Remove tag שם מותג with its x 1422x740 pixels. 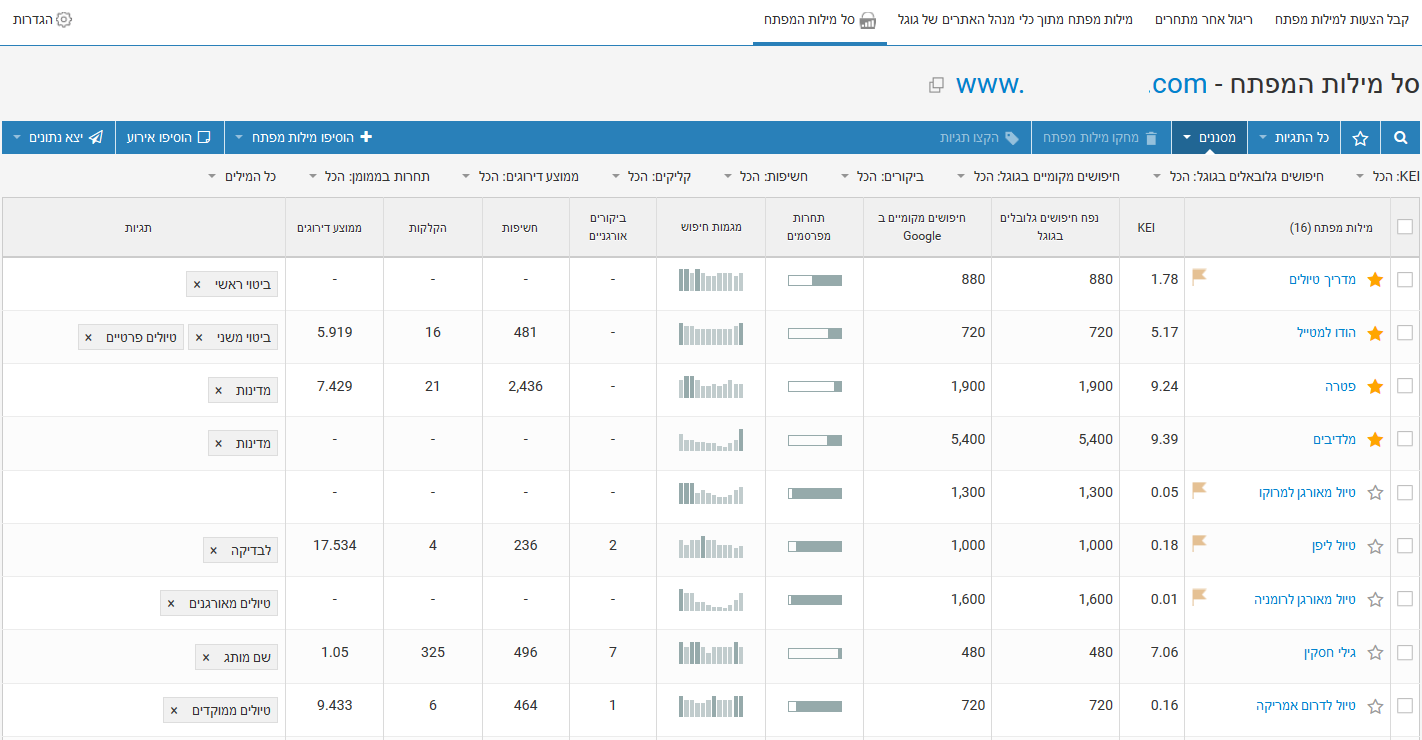pyautogui.click(x=206, y=657)
